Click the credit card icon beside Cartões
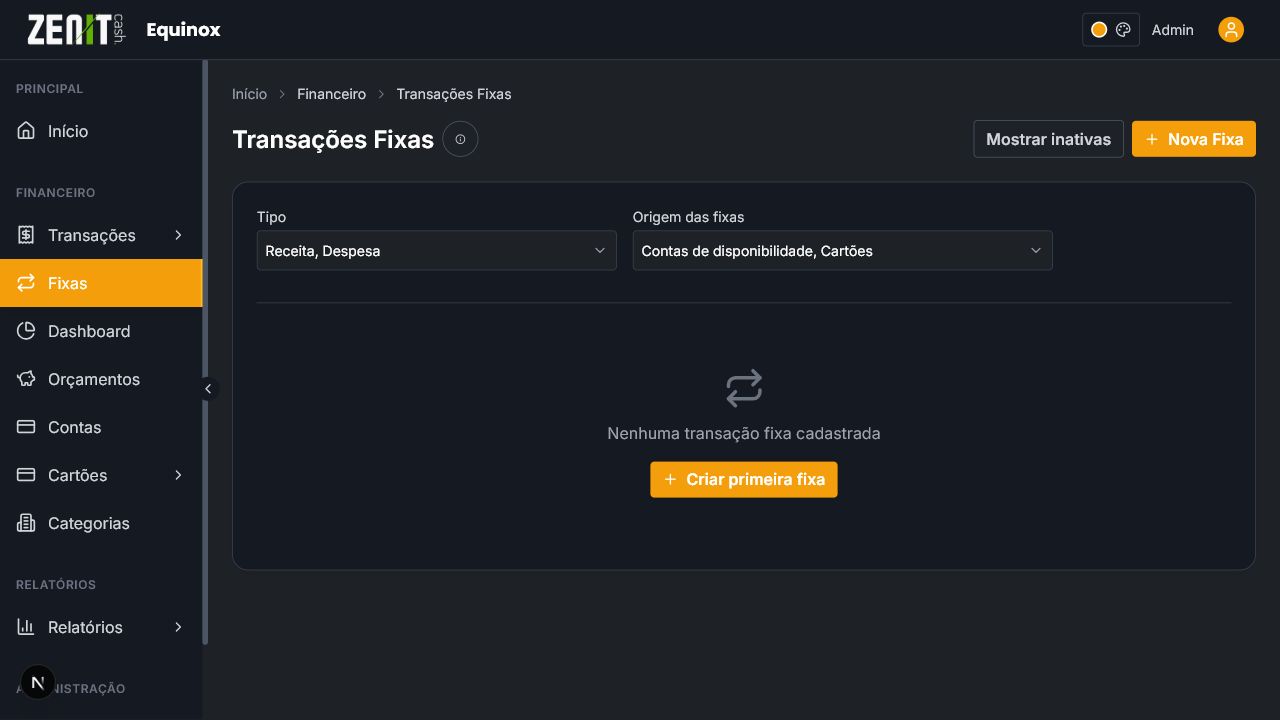The image size is (1280, 720). click(26, 475)
